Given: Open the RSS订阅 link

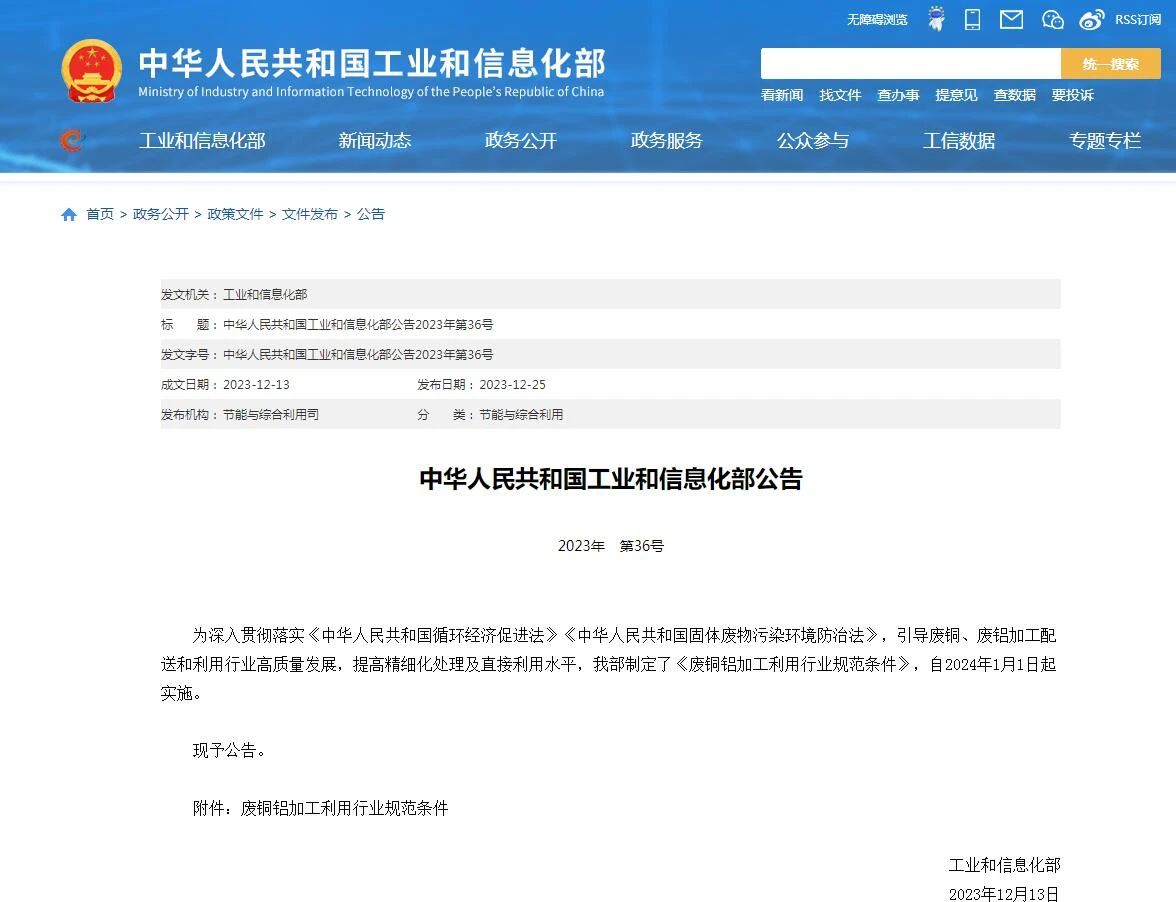Looking at the screenshot, I should (1138, 20).
